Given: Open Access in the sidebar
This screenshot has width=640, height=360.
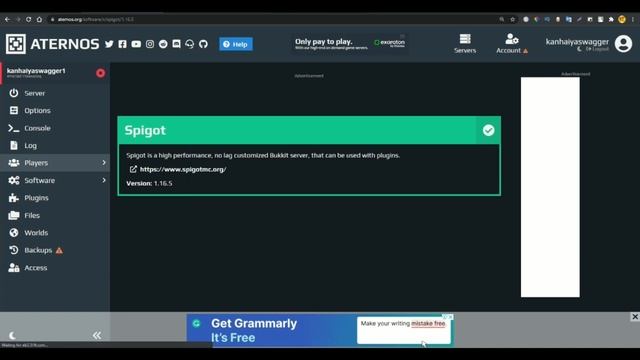Looking at the screenshot, I should [x=55, y=268].
